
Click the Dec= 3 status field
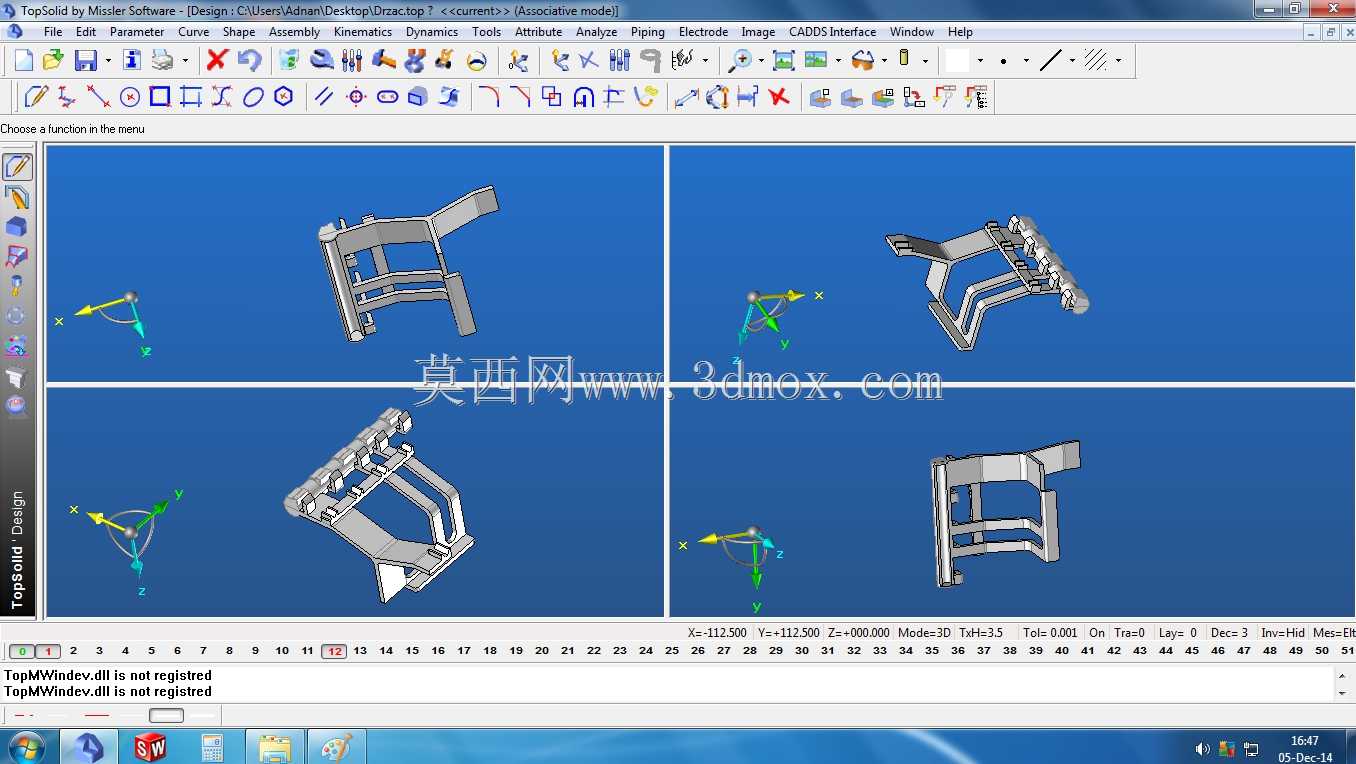tap(1229, 633)
